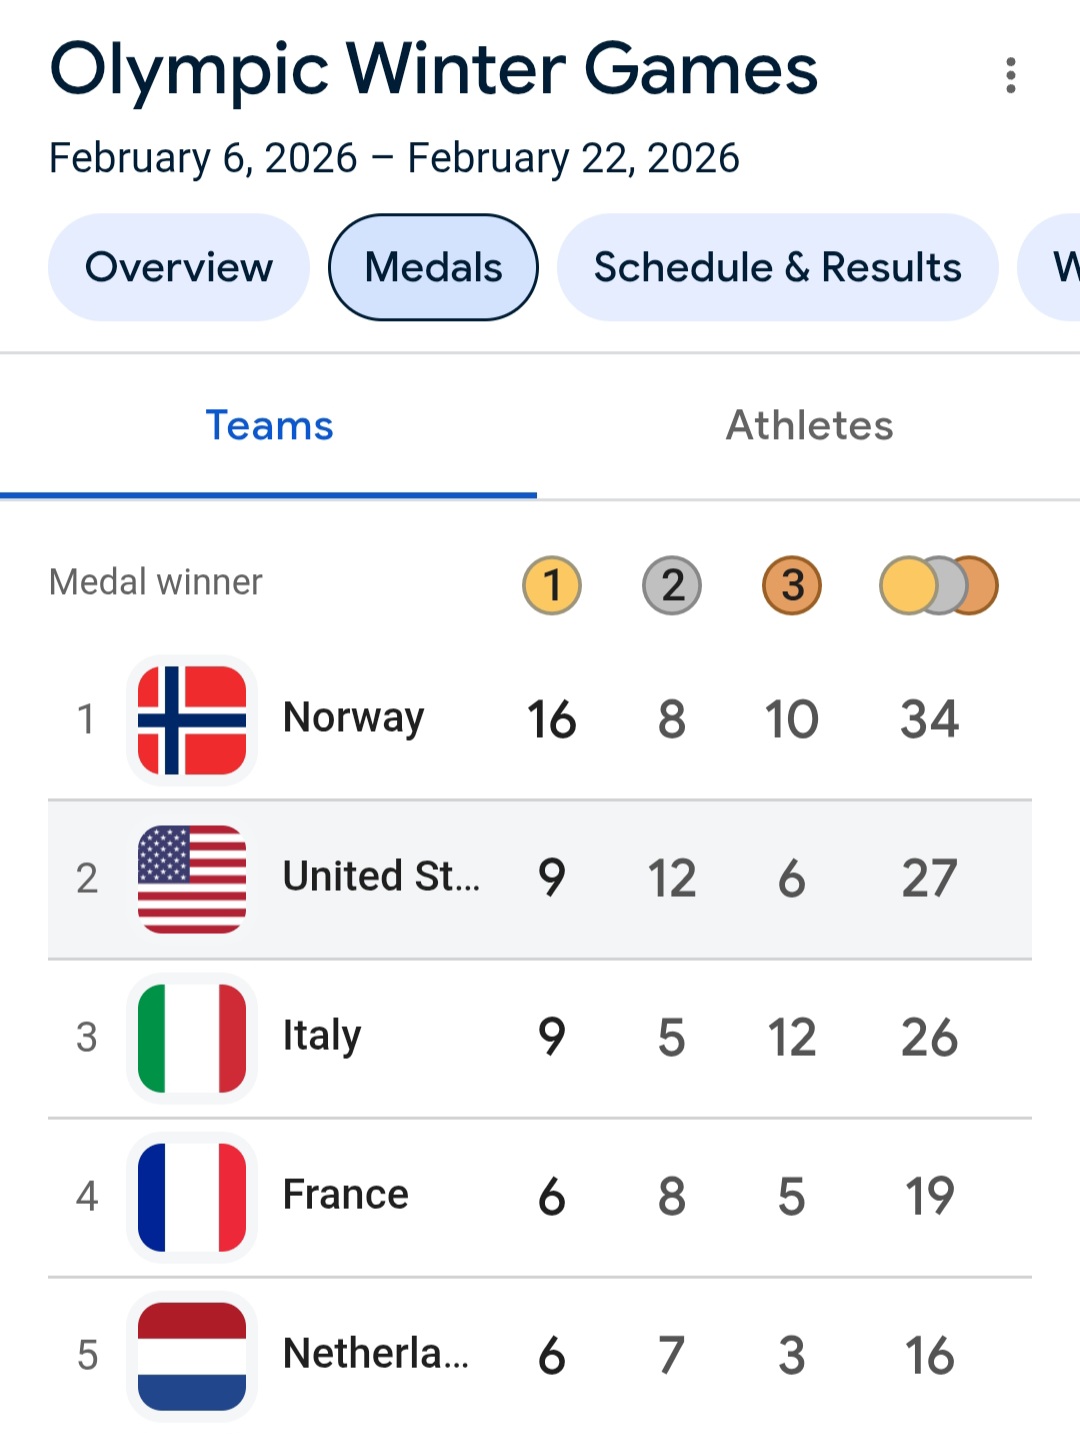Click the Italy country name

[322, 1036]
